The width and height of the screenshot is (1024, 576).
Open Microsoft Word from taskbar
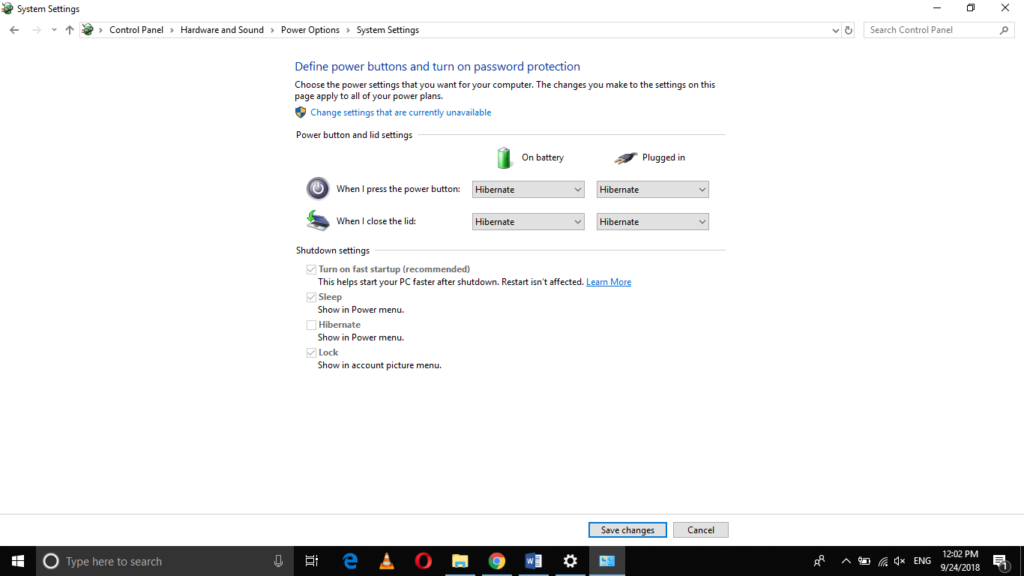[x=533, y=561]
